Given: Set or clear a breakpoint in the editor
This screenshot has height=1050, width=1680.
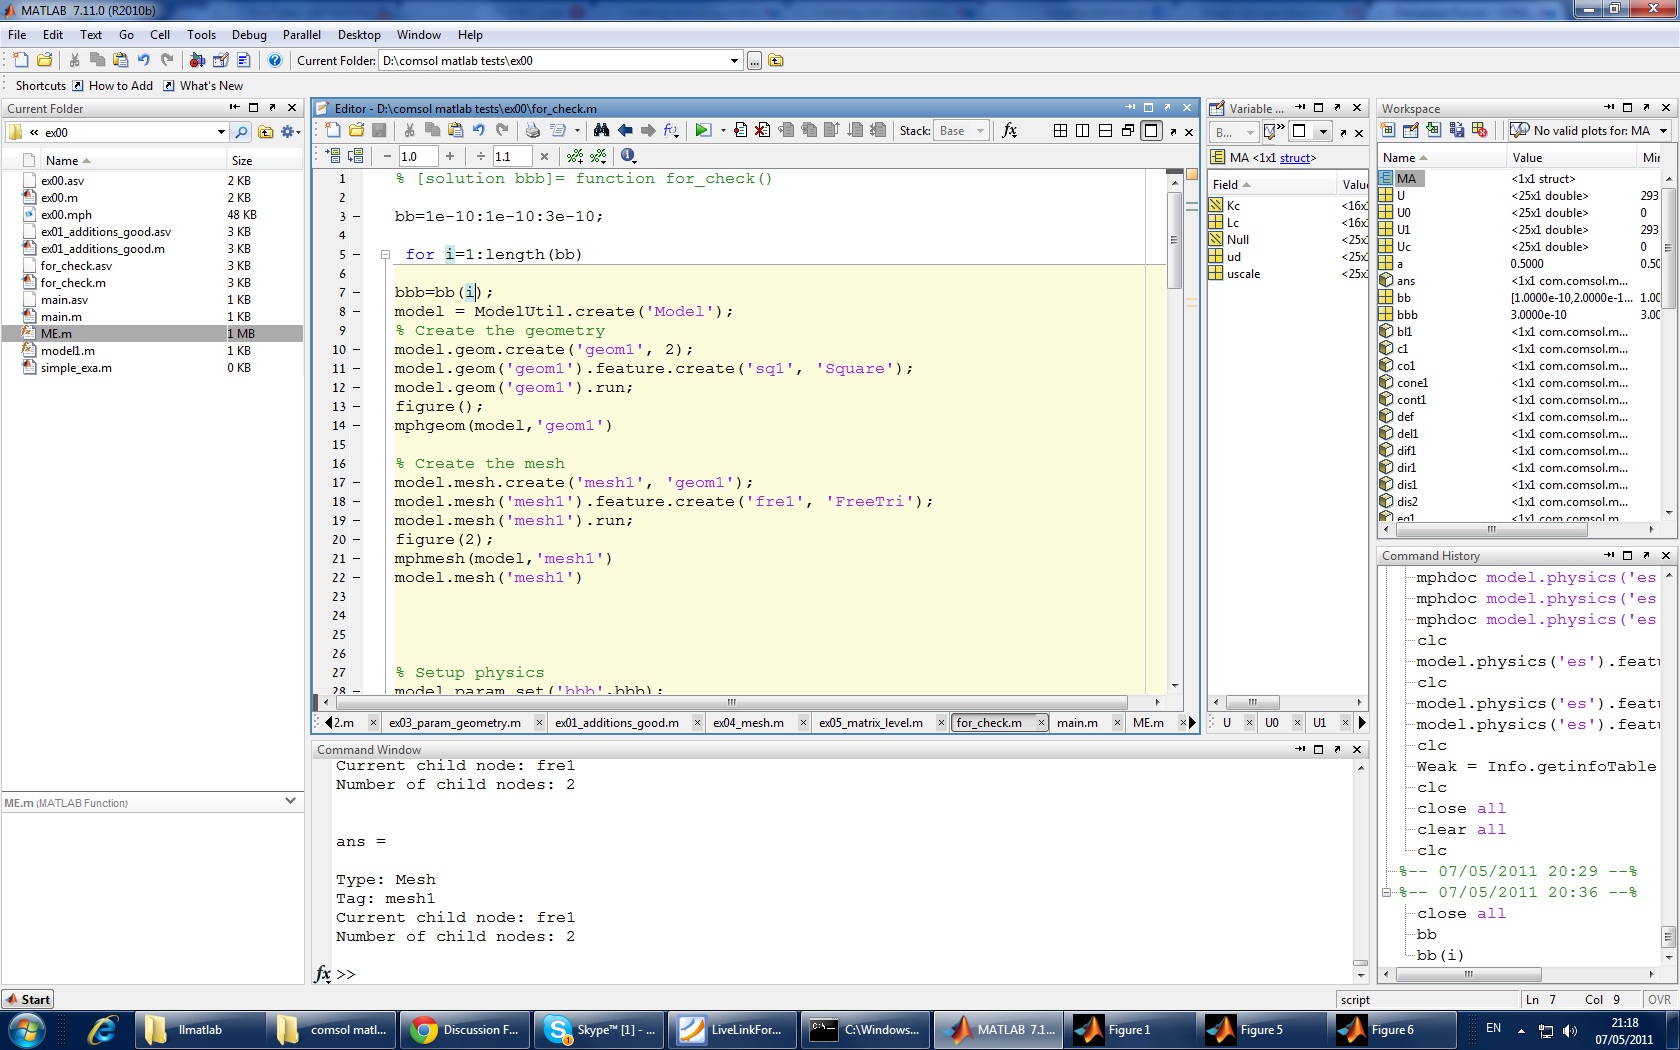Looking at the screenshot, I should coord(740,130).
